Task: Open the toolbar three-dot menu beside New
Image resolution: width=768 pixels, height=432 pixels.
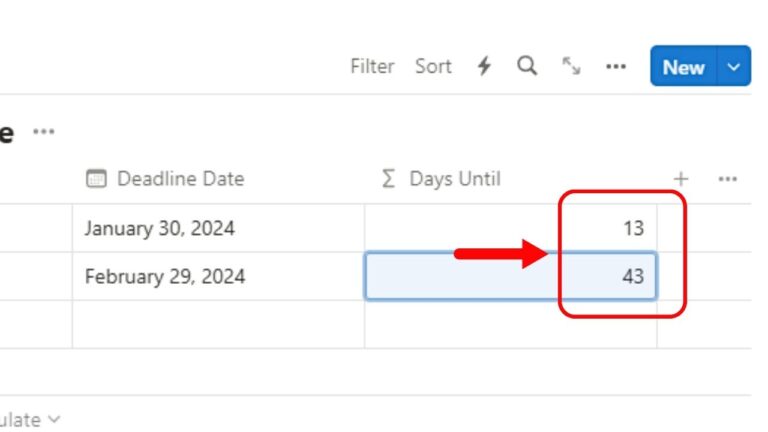Action: 616,66
